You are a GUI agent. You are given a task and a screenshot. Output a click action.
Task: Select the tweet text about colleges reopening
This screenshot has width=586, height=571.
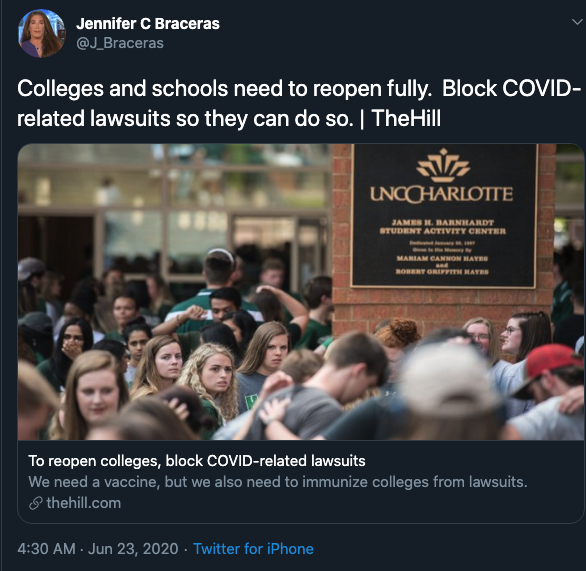coord(299,104)
